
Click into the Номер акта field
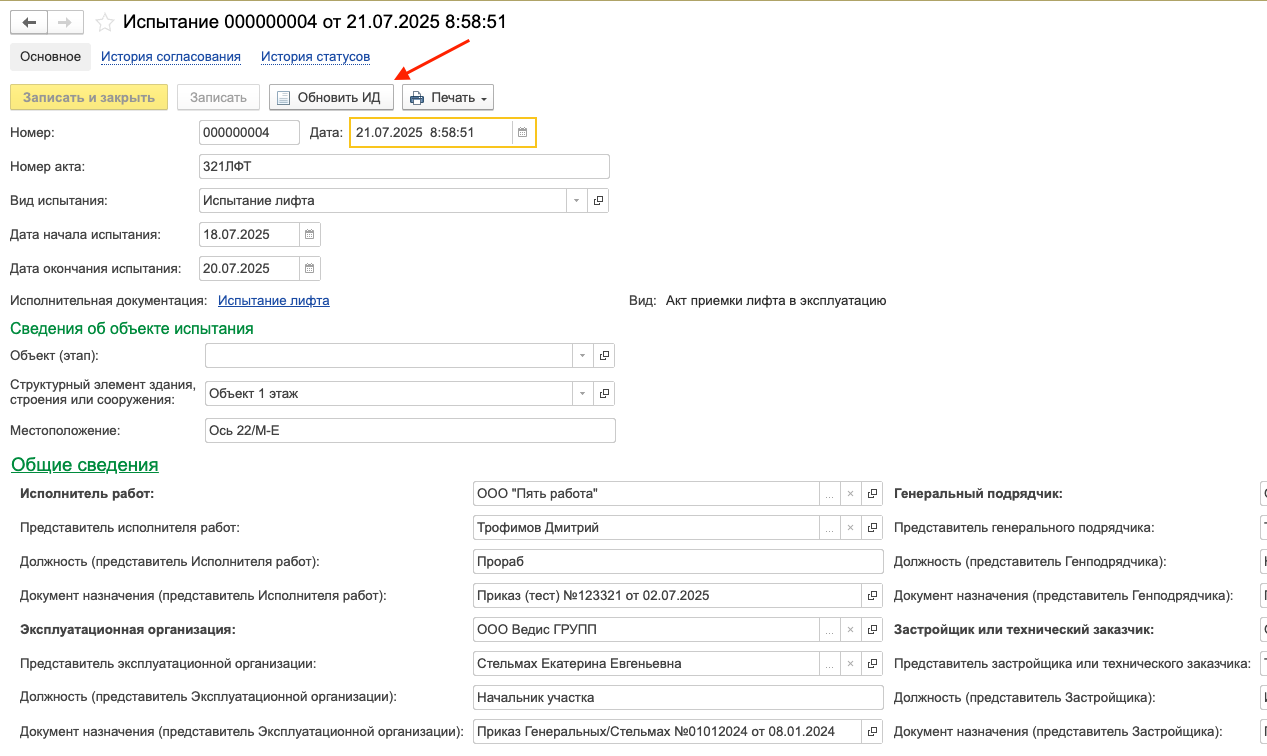tap(404, 167)
